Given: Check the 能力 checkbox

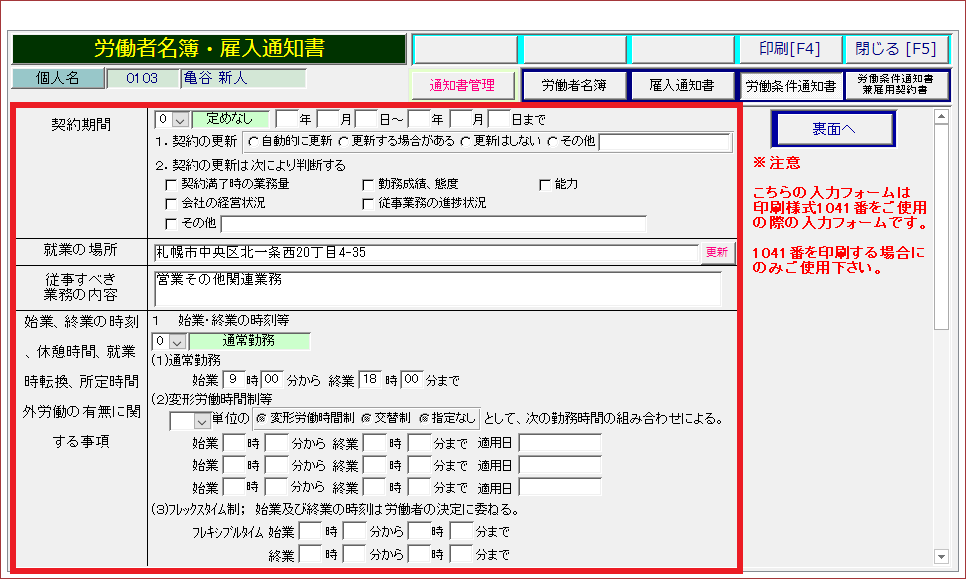Looking at the screenshot, I should (545, 185).
